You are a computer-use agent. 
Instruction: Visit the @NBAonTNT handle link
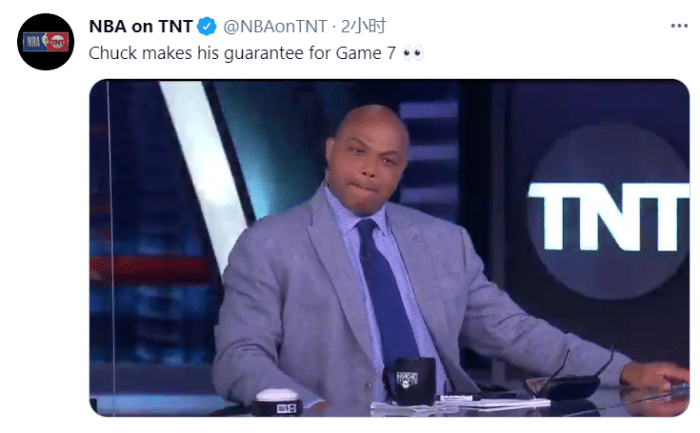(x=275, y=27)
